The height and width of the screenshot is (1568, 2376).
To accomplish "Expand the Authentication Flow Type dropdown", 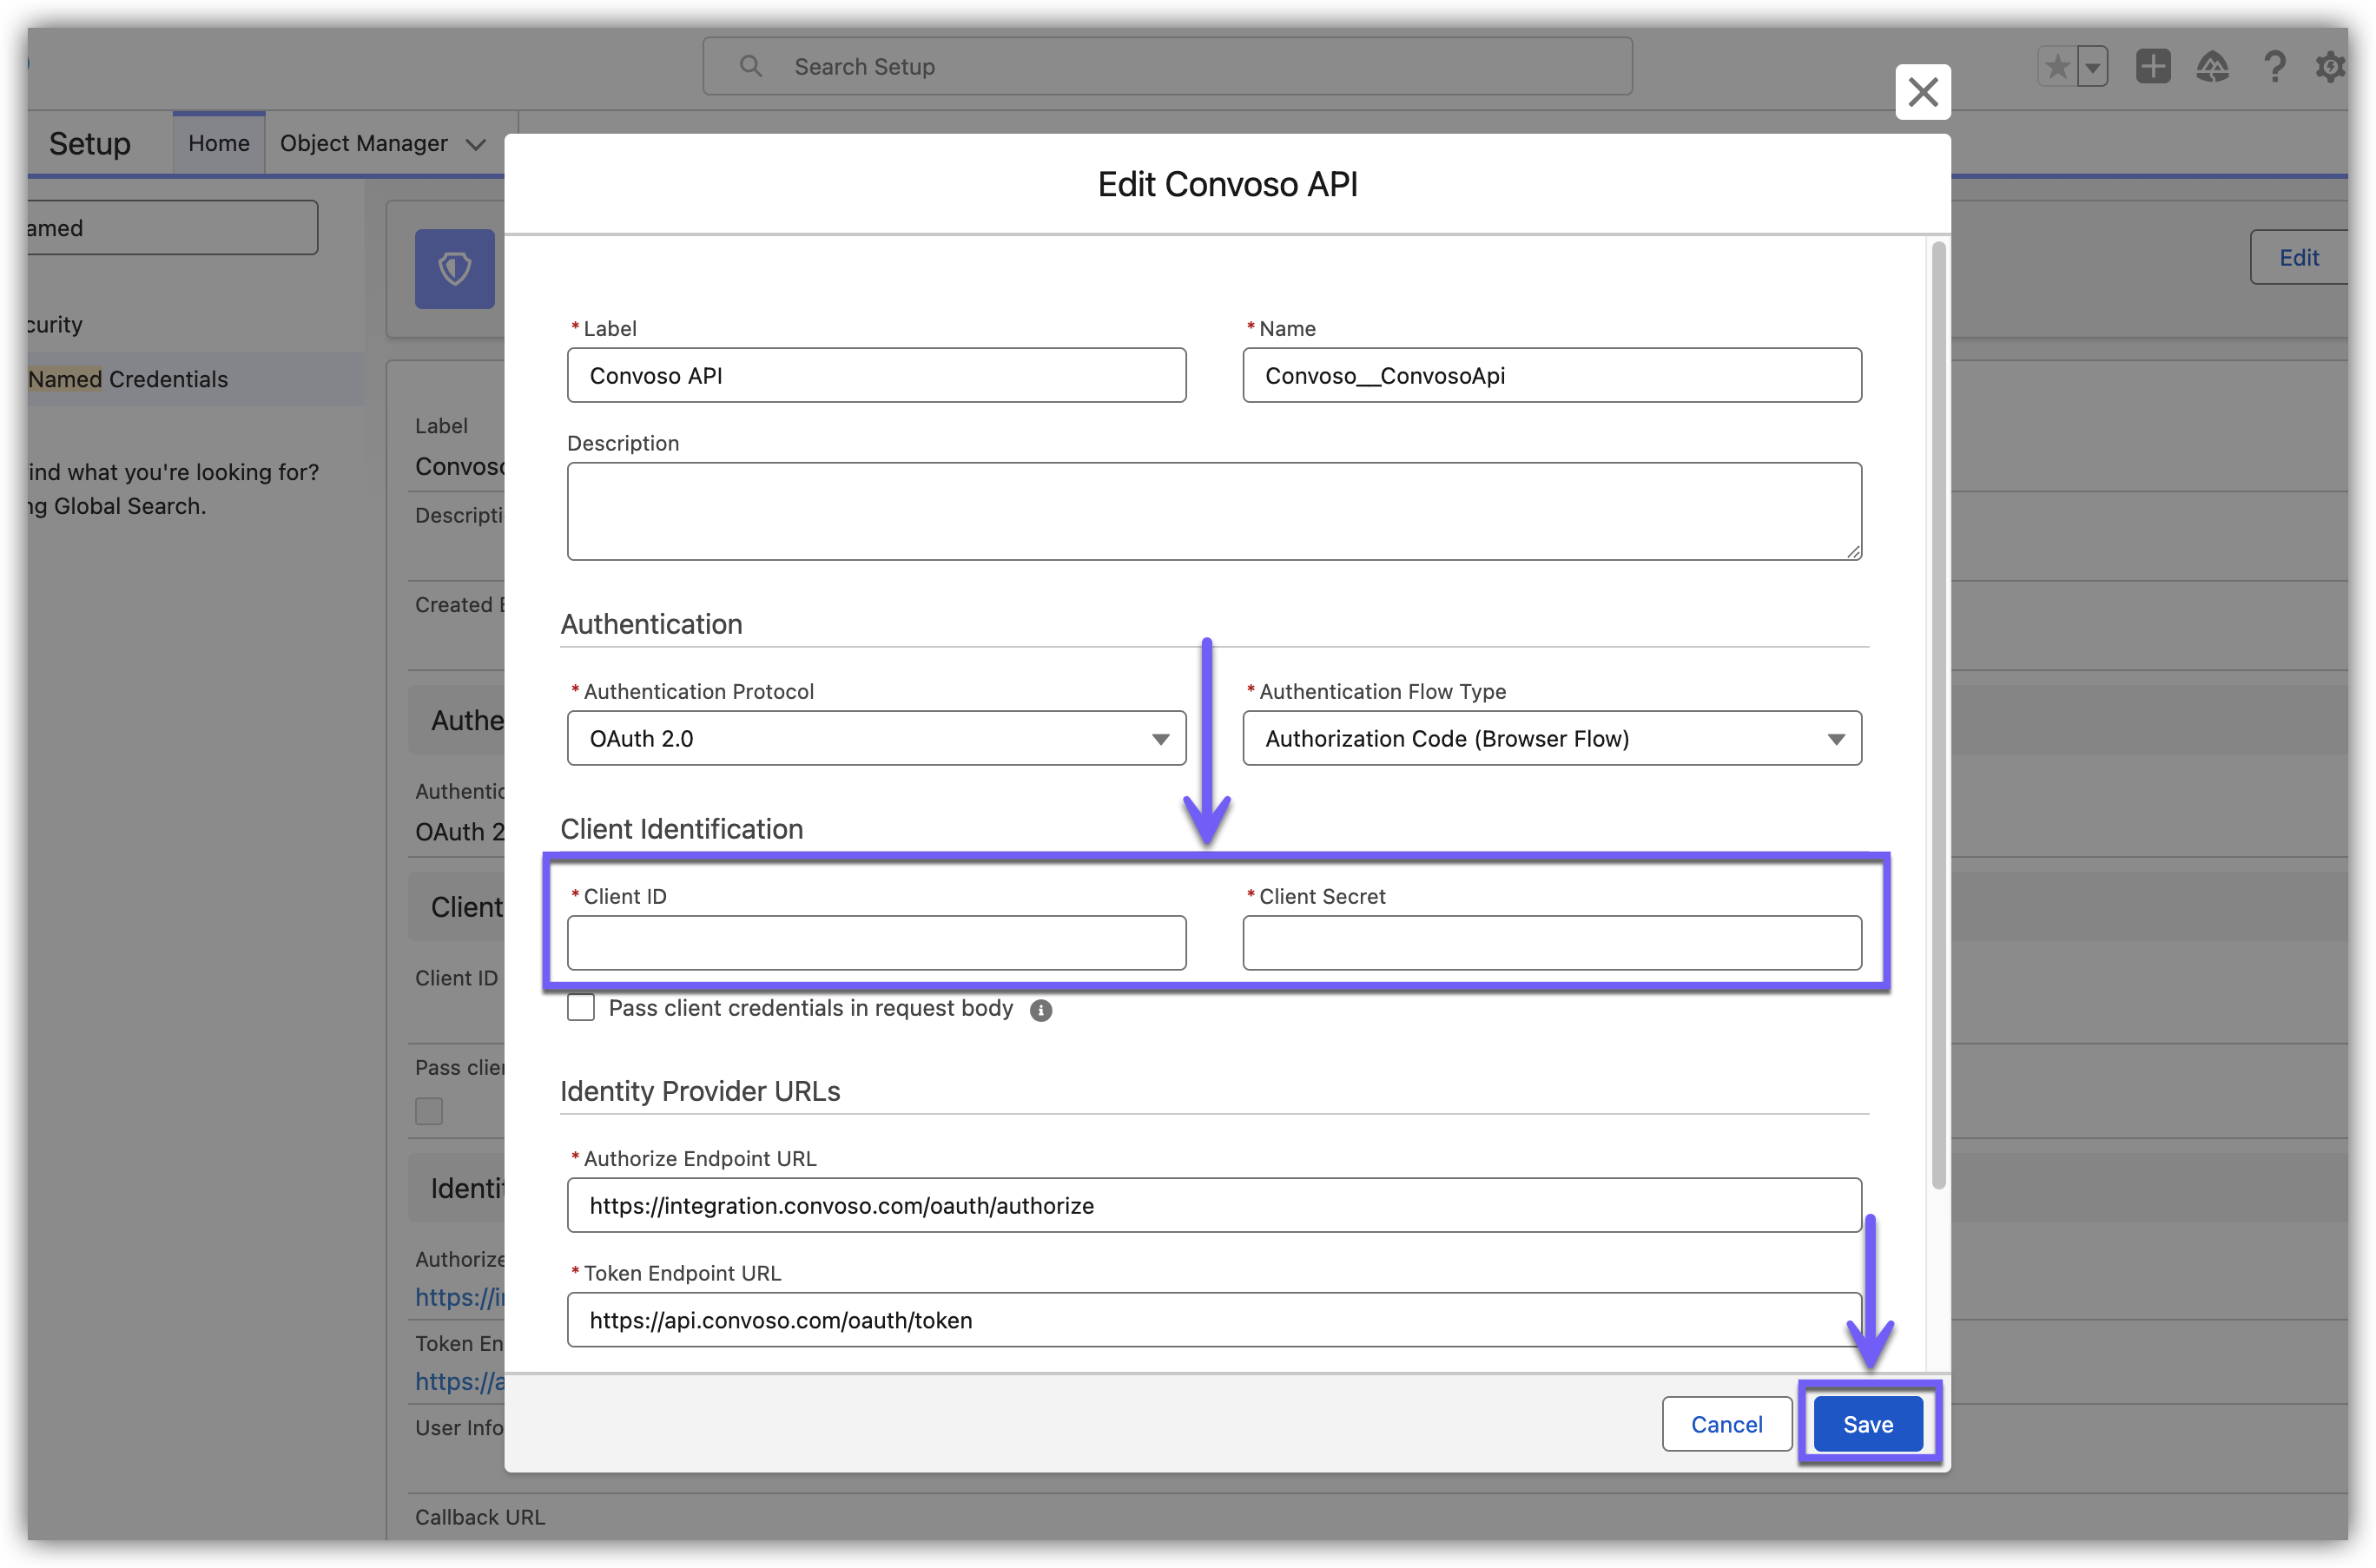I will pyautogui.click(x=1551, y=738).
